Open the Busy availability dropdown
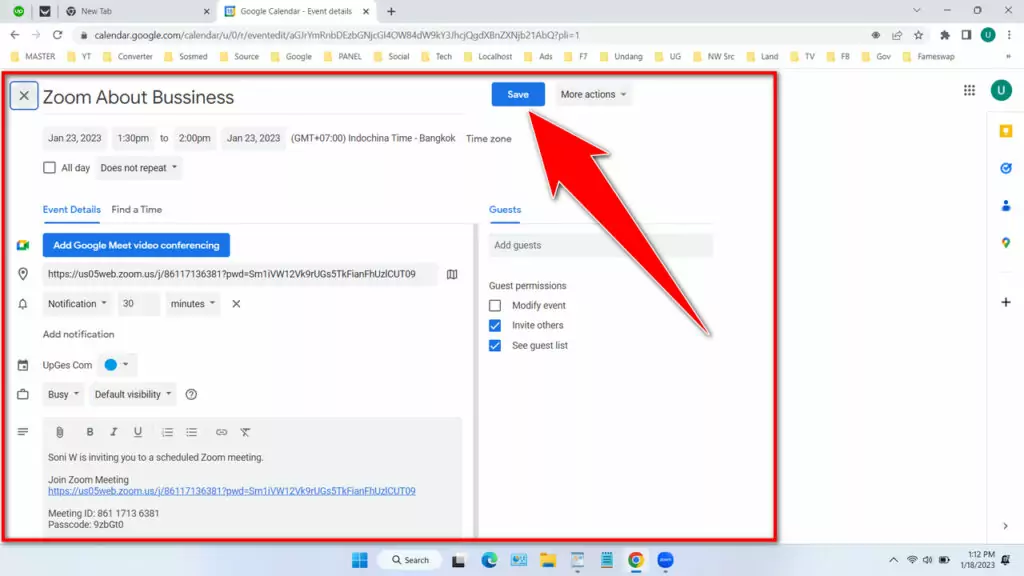The width and height of the screenshot is (1024, 576). (63, 394)
